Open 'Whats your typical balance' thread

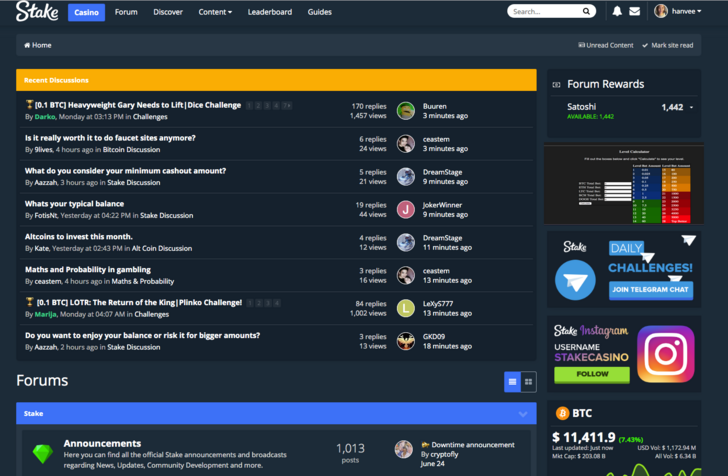click(74, 203)
